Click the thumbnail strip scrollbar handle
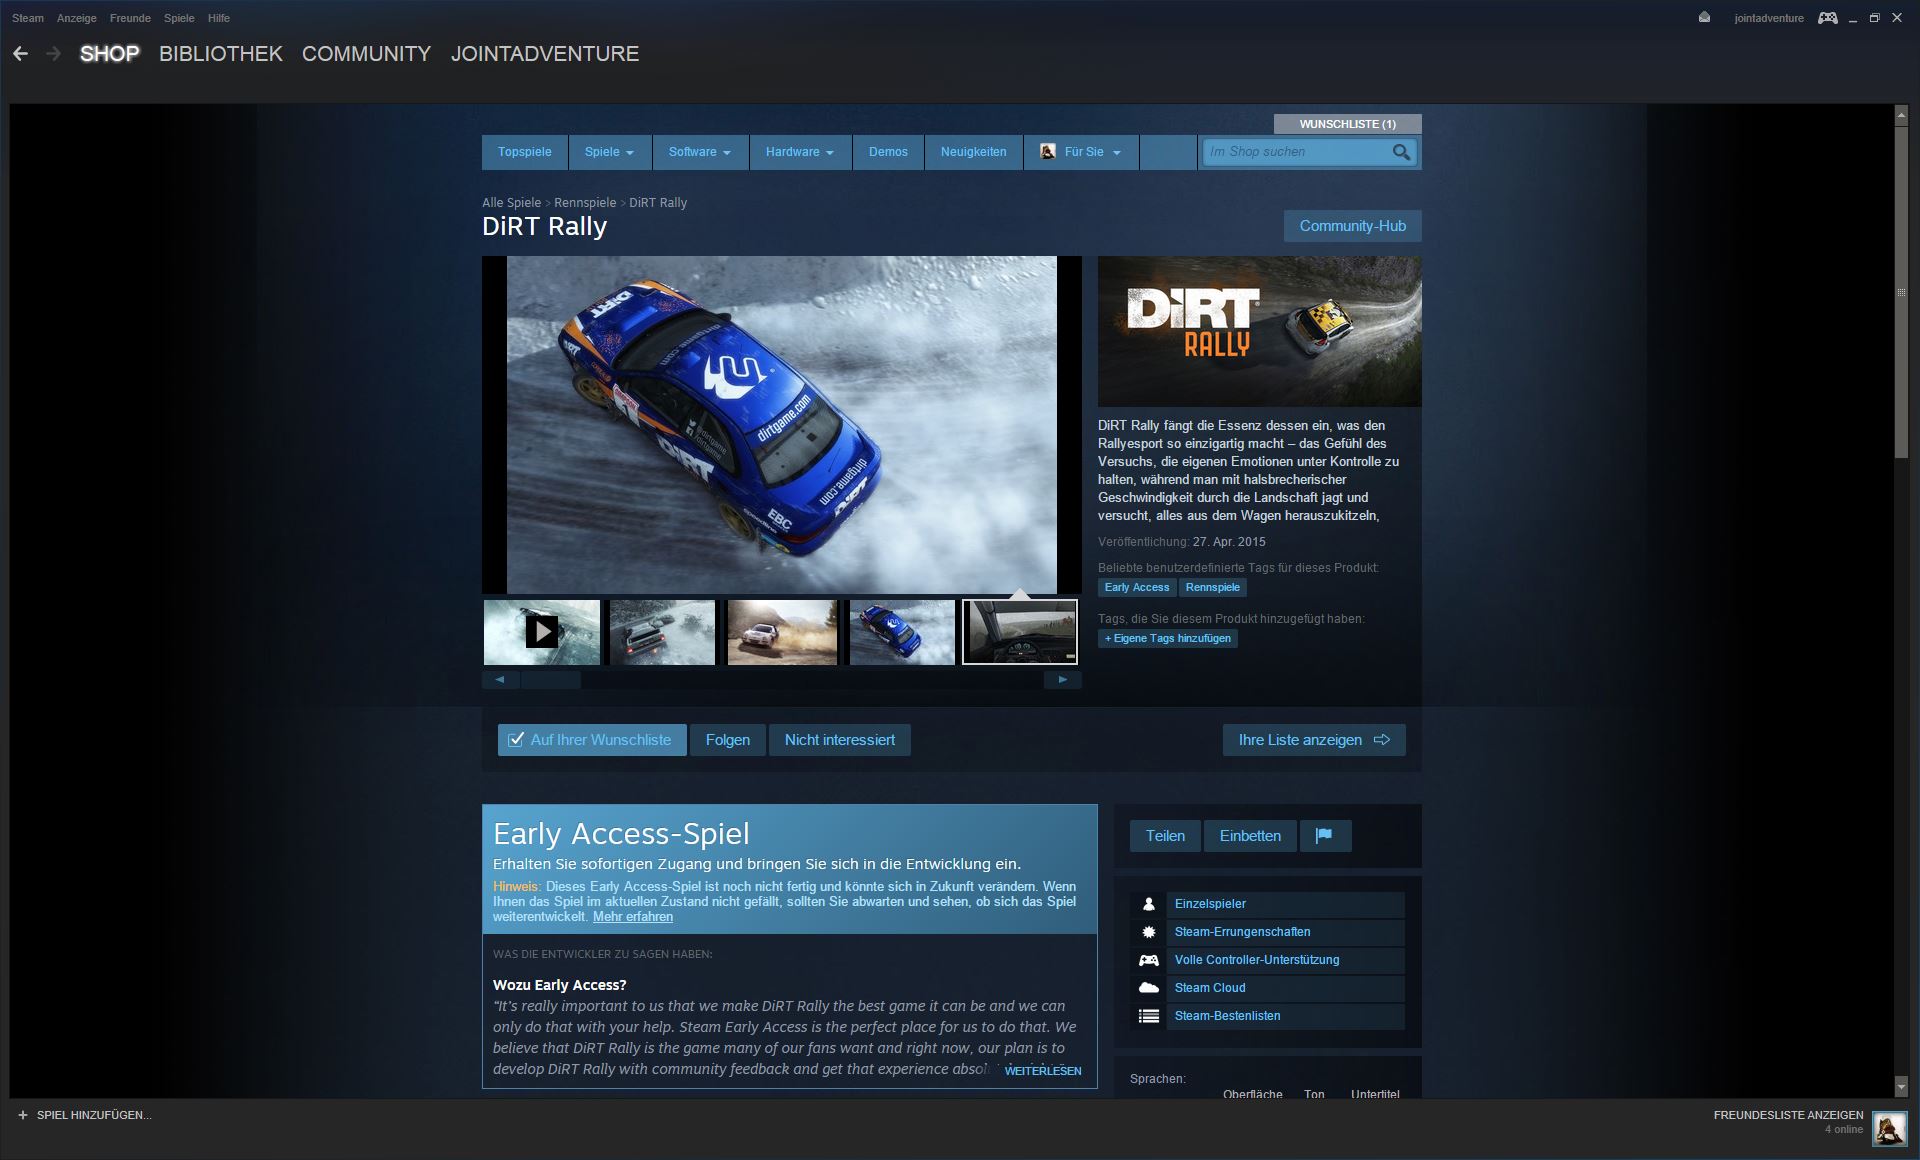Image resolution: width=1920 pixels, height=1160 pixels. (x=550, y=680)
